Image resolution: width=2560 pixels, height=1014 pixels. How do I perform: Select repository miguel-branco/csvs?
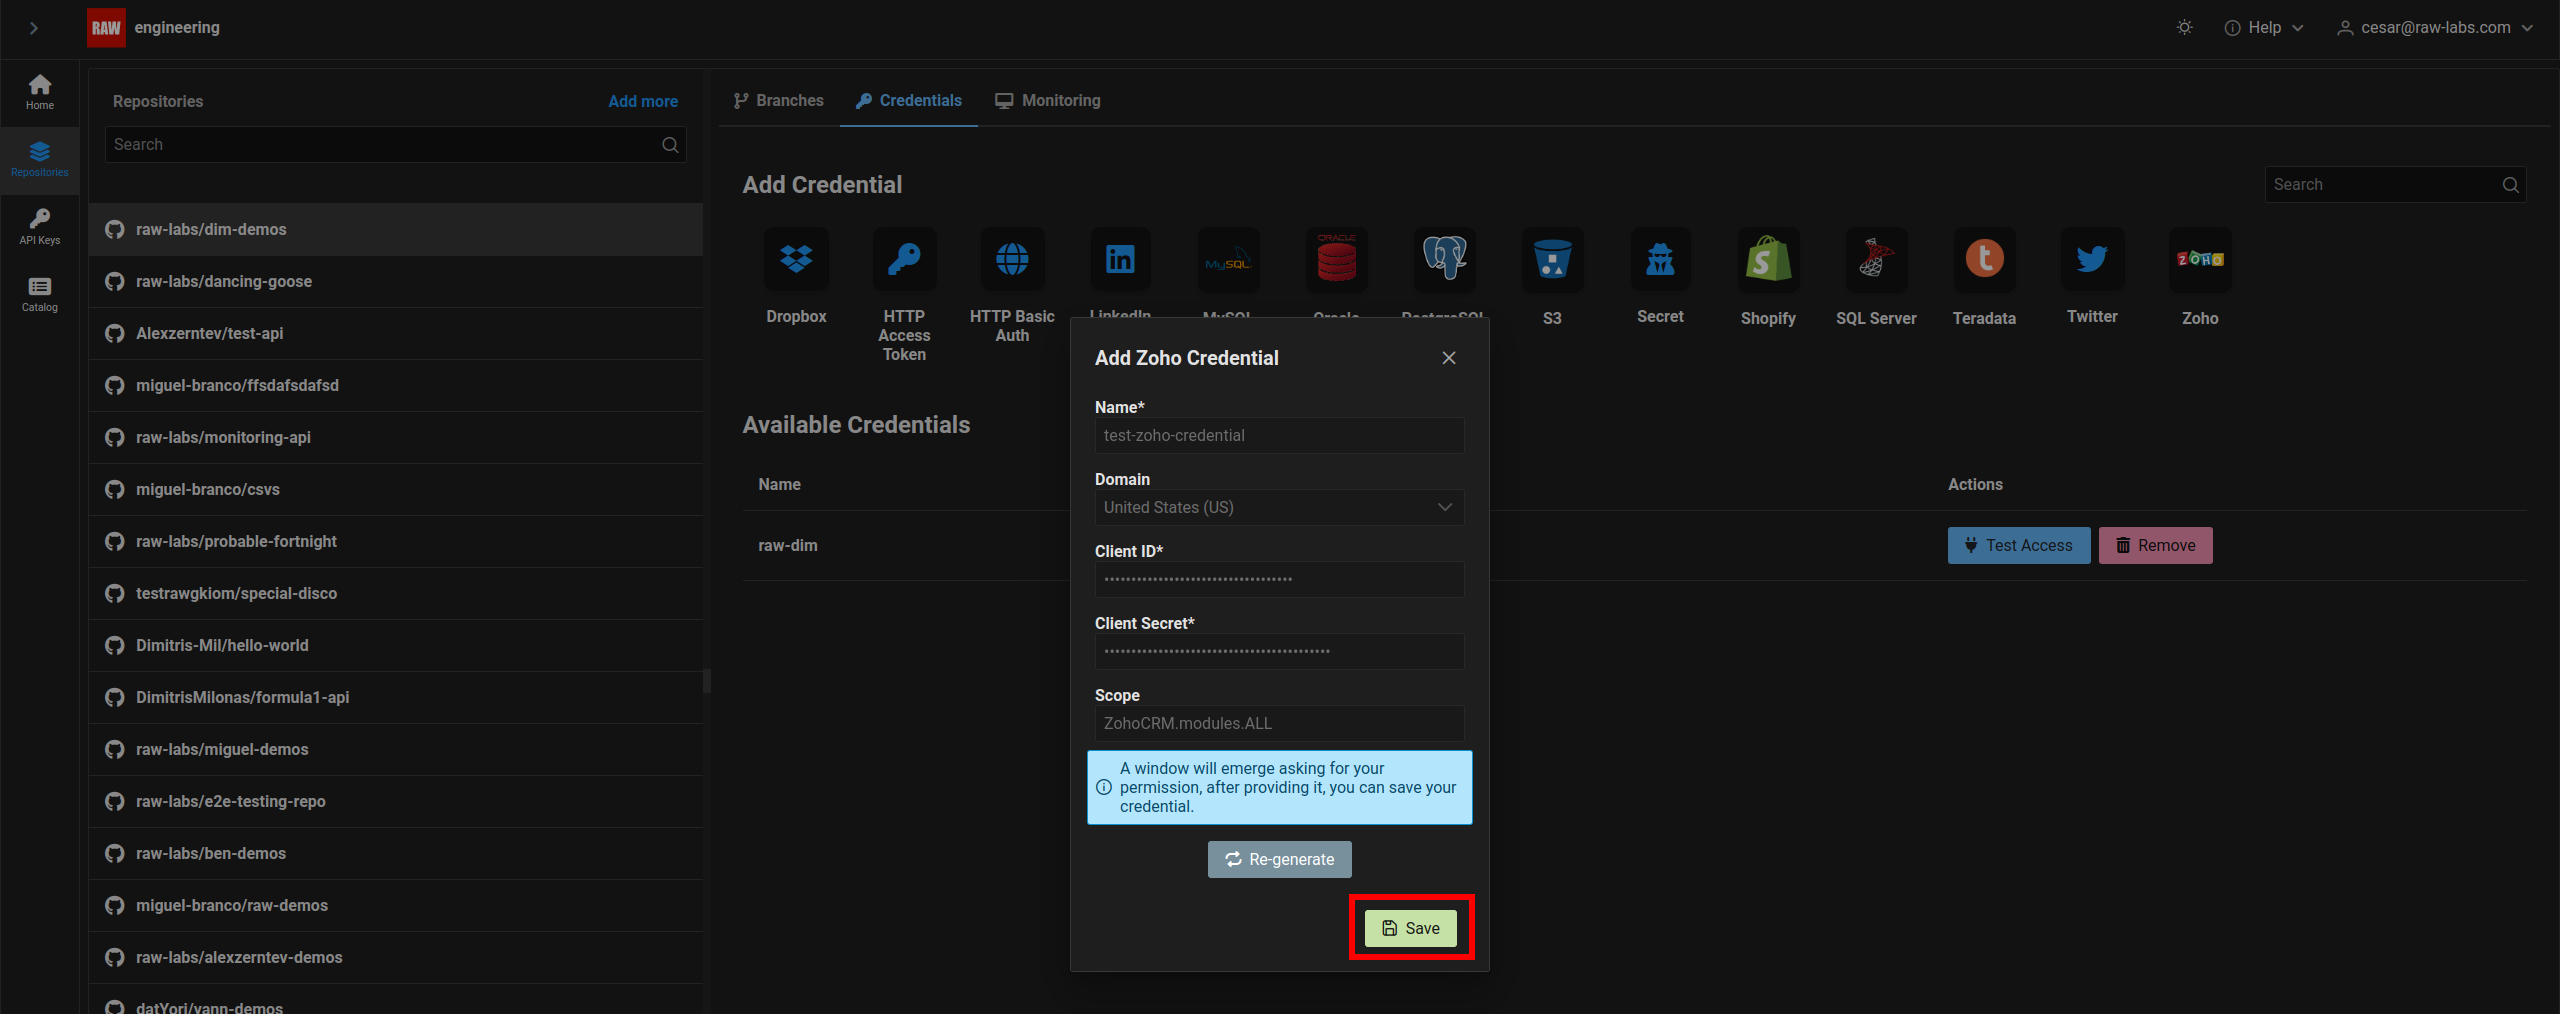[396, 490]
